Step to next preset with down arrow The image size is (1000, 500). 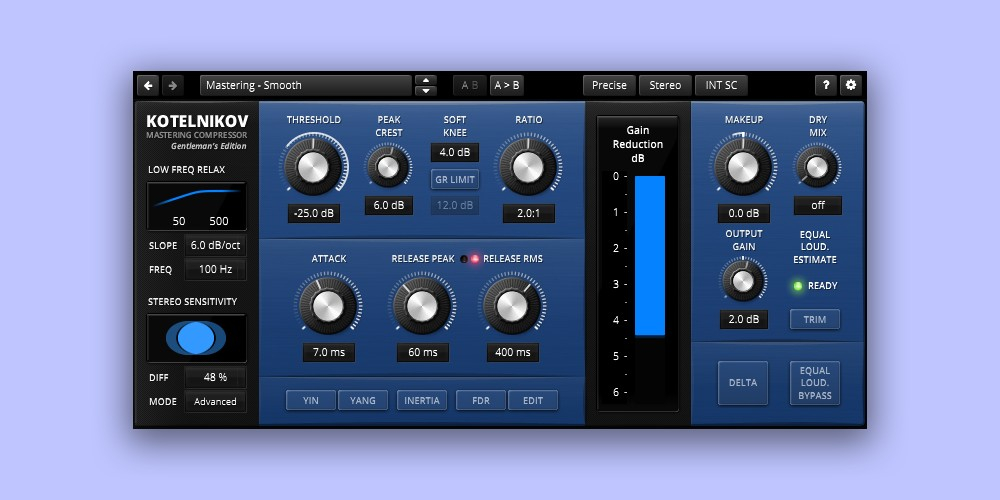425,91
